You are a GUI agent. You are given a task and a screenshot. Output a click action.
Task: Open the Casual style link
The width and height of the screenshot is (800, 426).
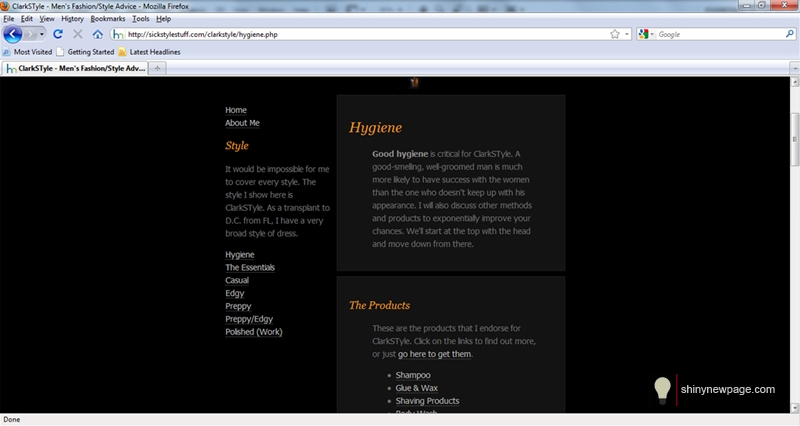[237, 280]
